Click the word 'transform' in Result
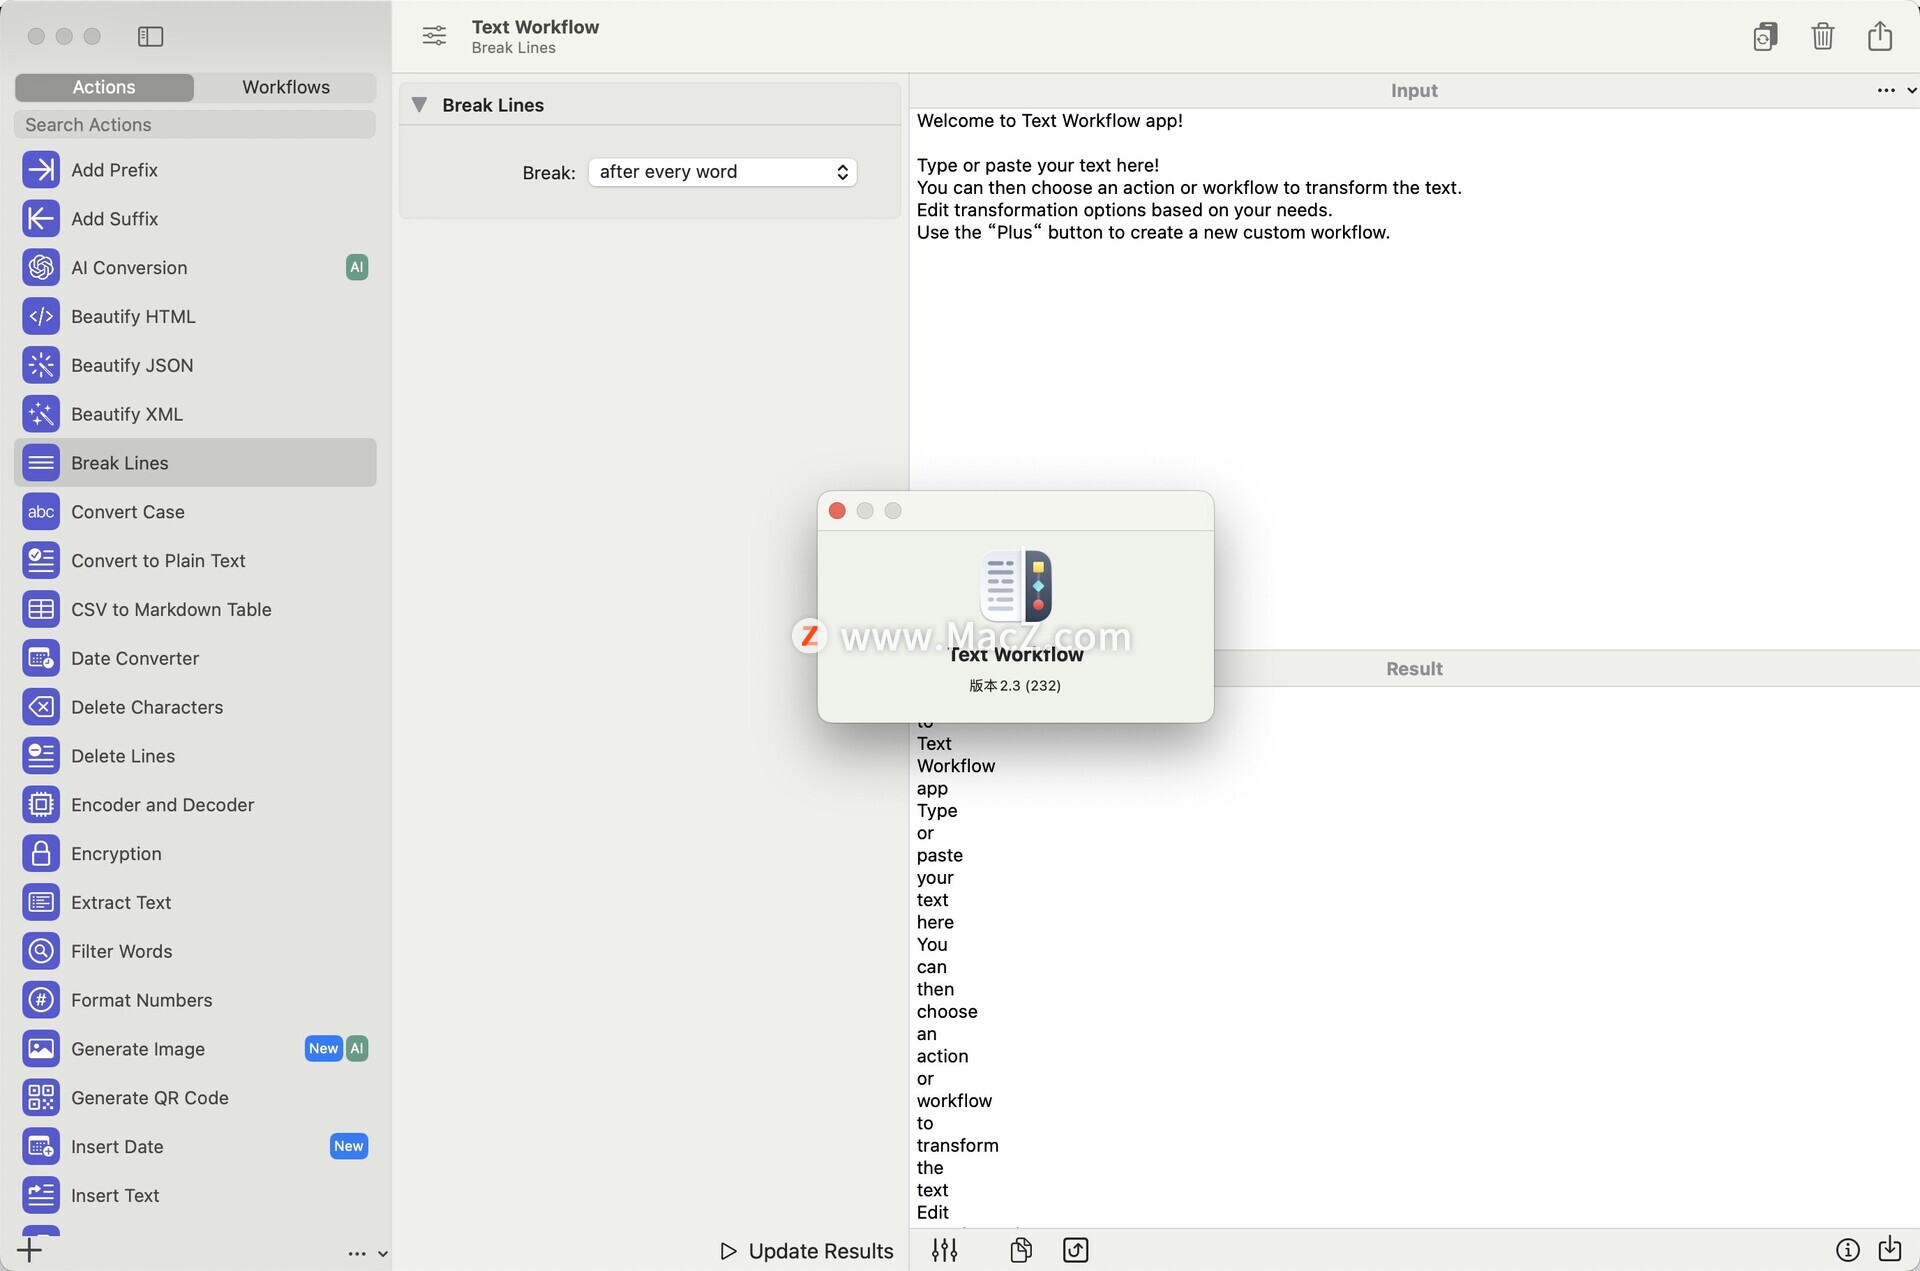Viewport: 1920px width, 1271px height. click(x=957, y=1146)
